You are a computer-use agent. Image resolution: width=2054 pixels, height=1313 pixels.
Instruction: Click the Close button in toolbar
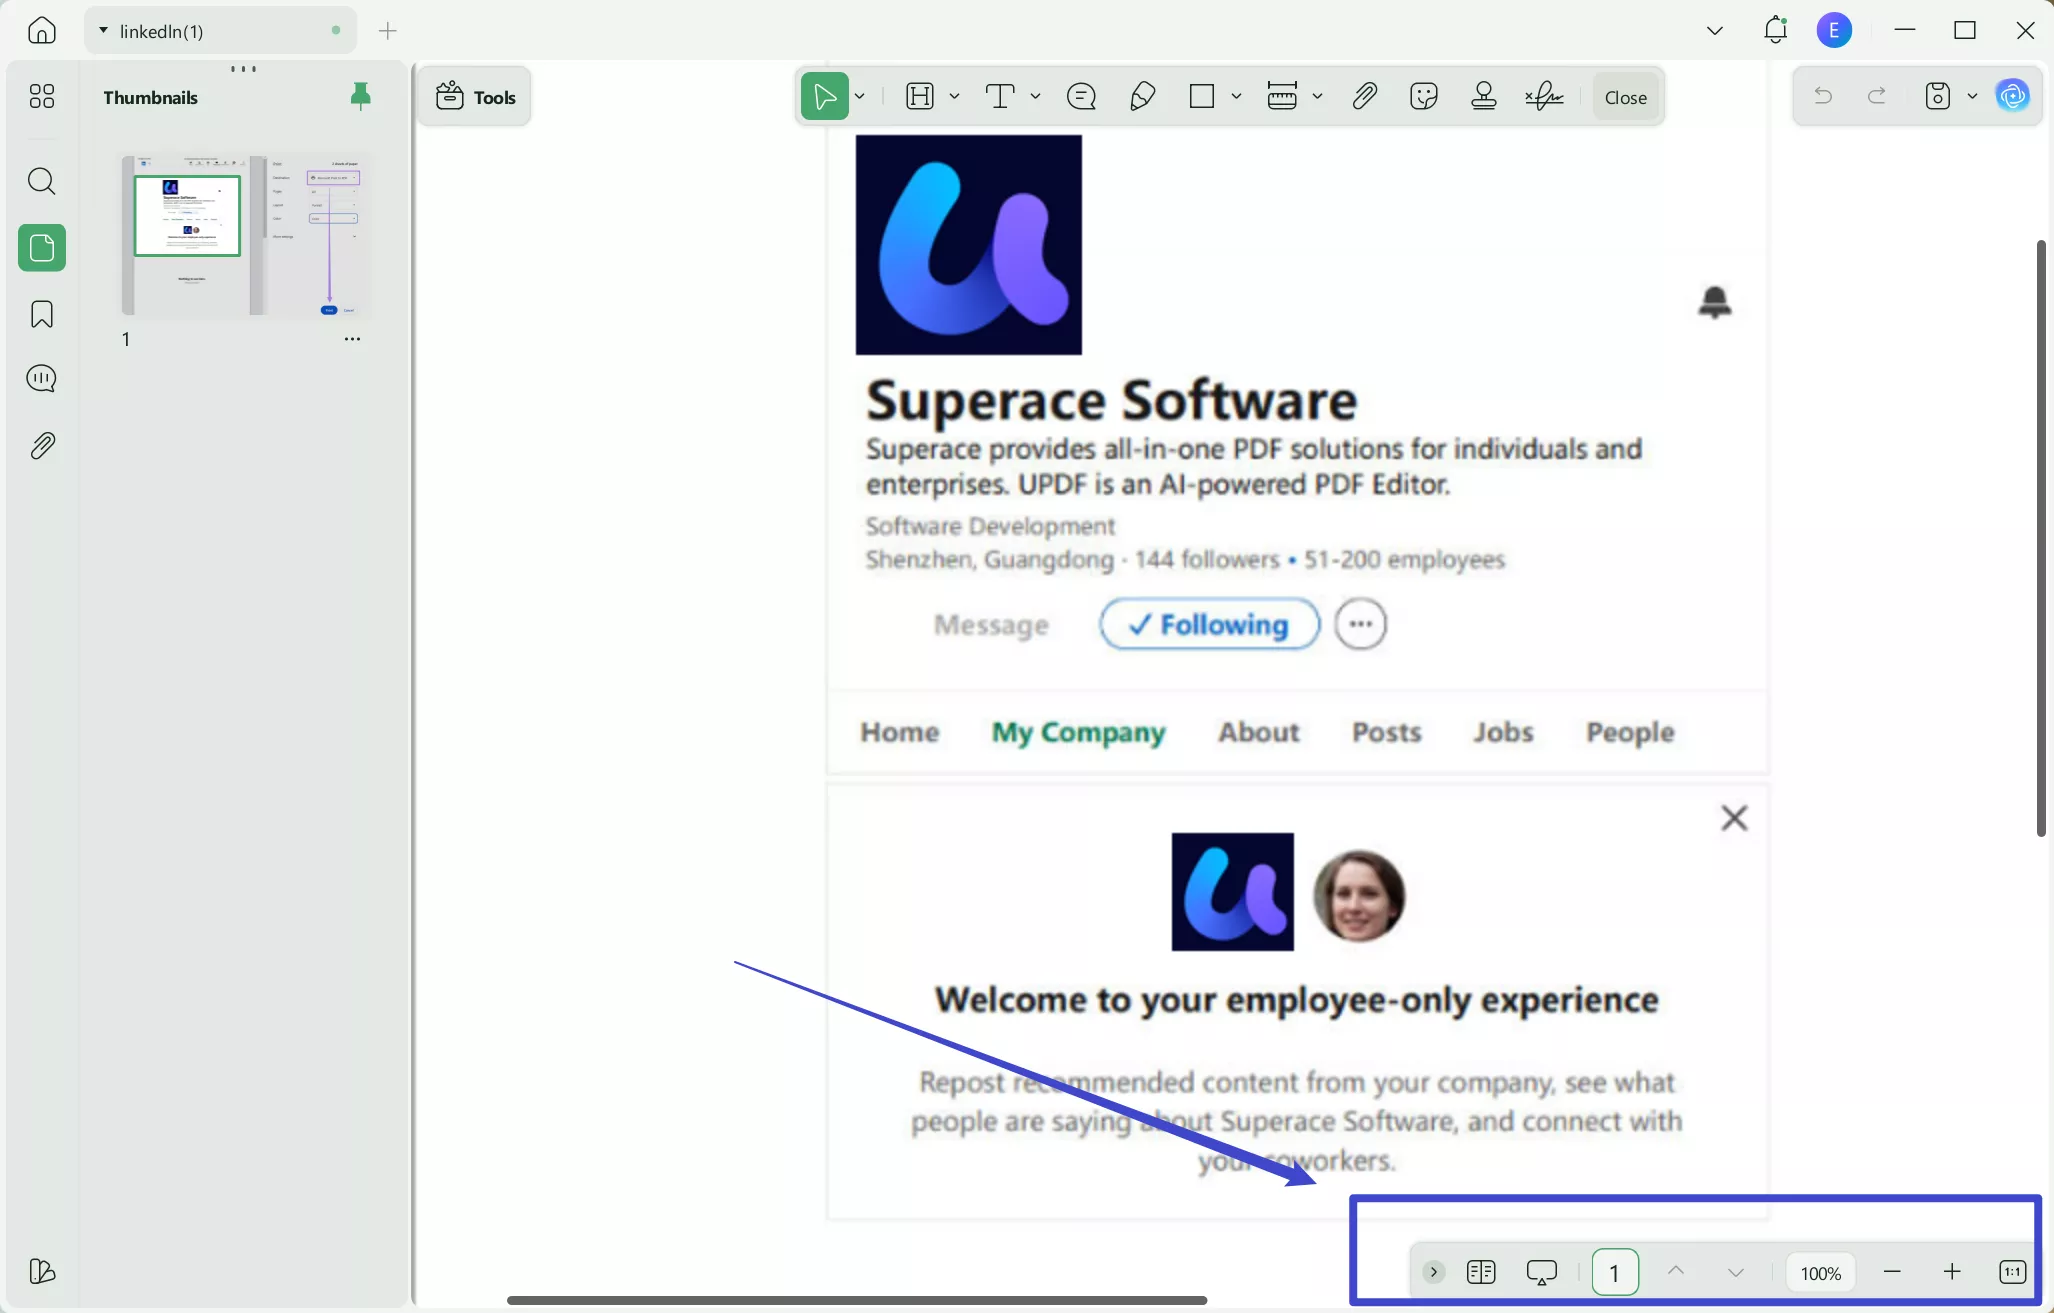(x=1625, y=97)
